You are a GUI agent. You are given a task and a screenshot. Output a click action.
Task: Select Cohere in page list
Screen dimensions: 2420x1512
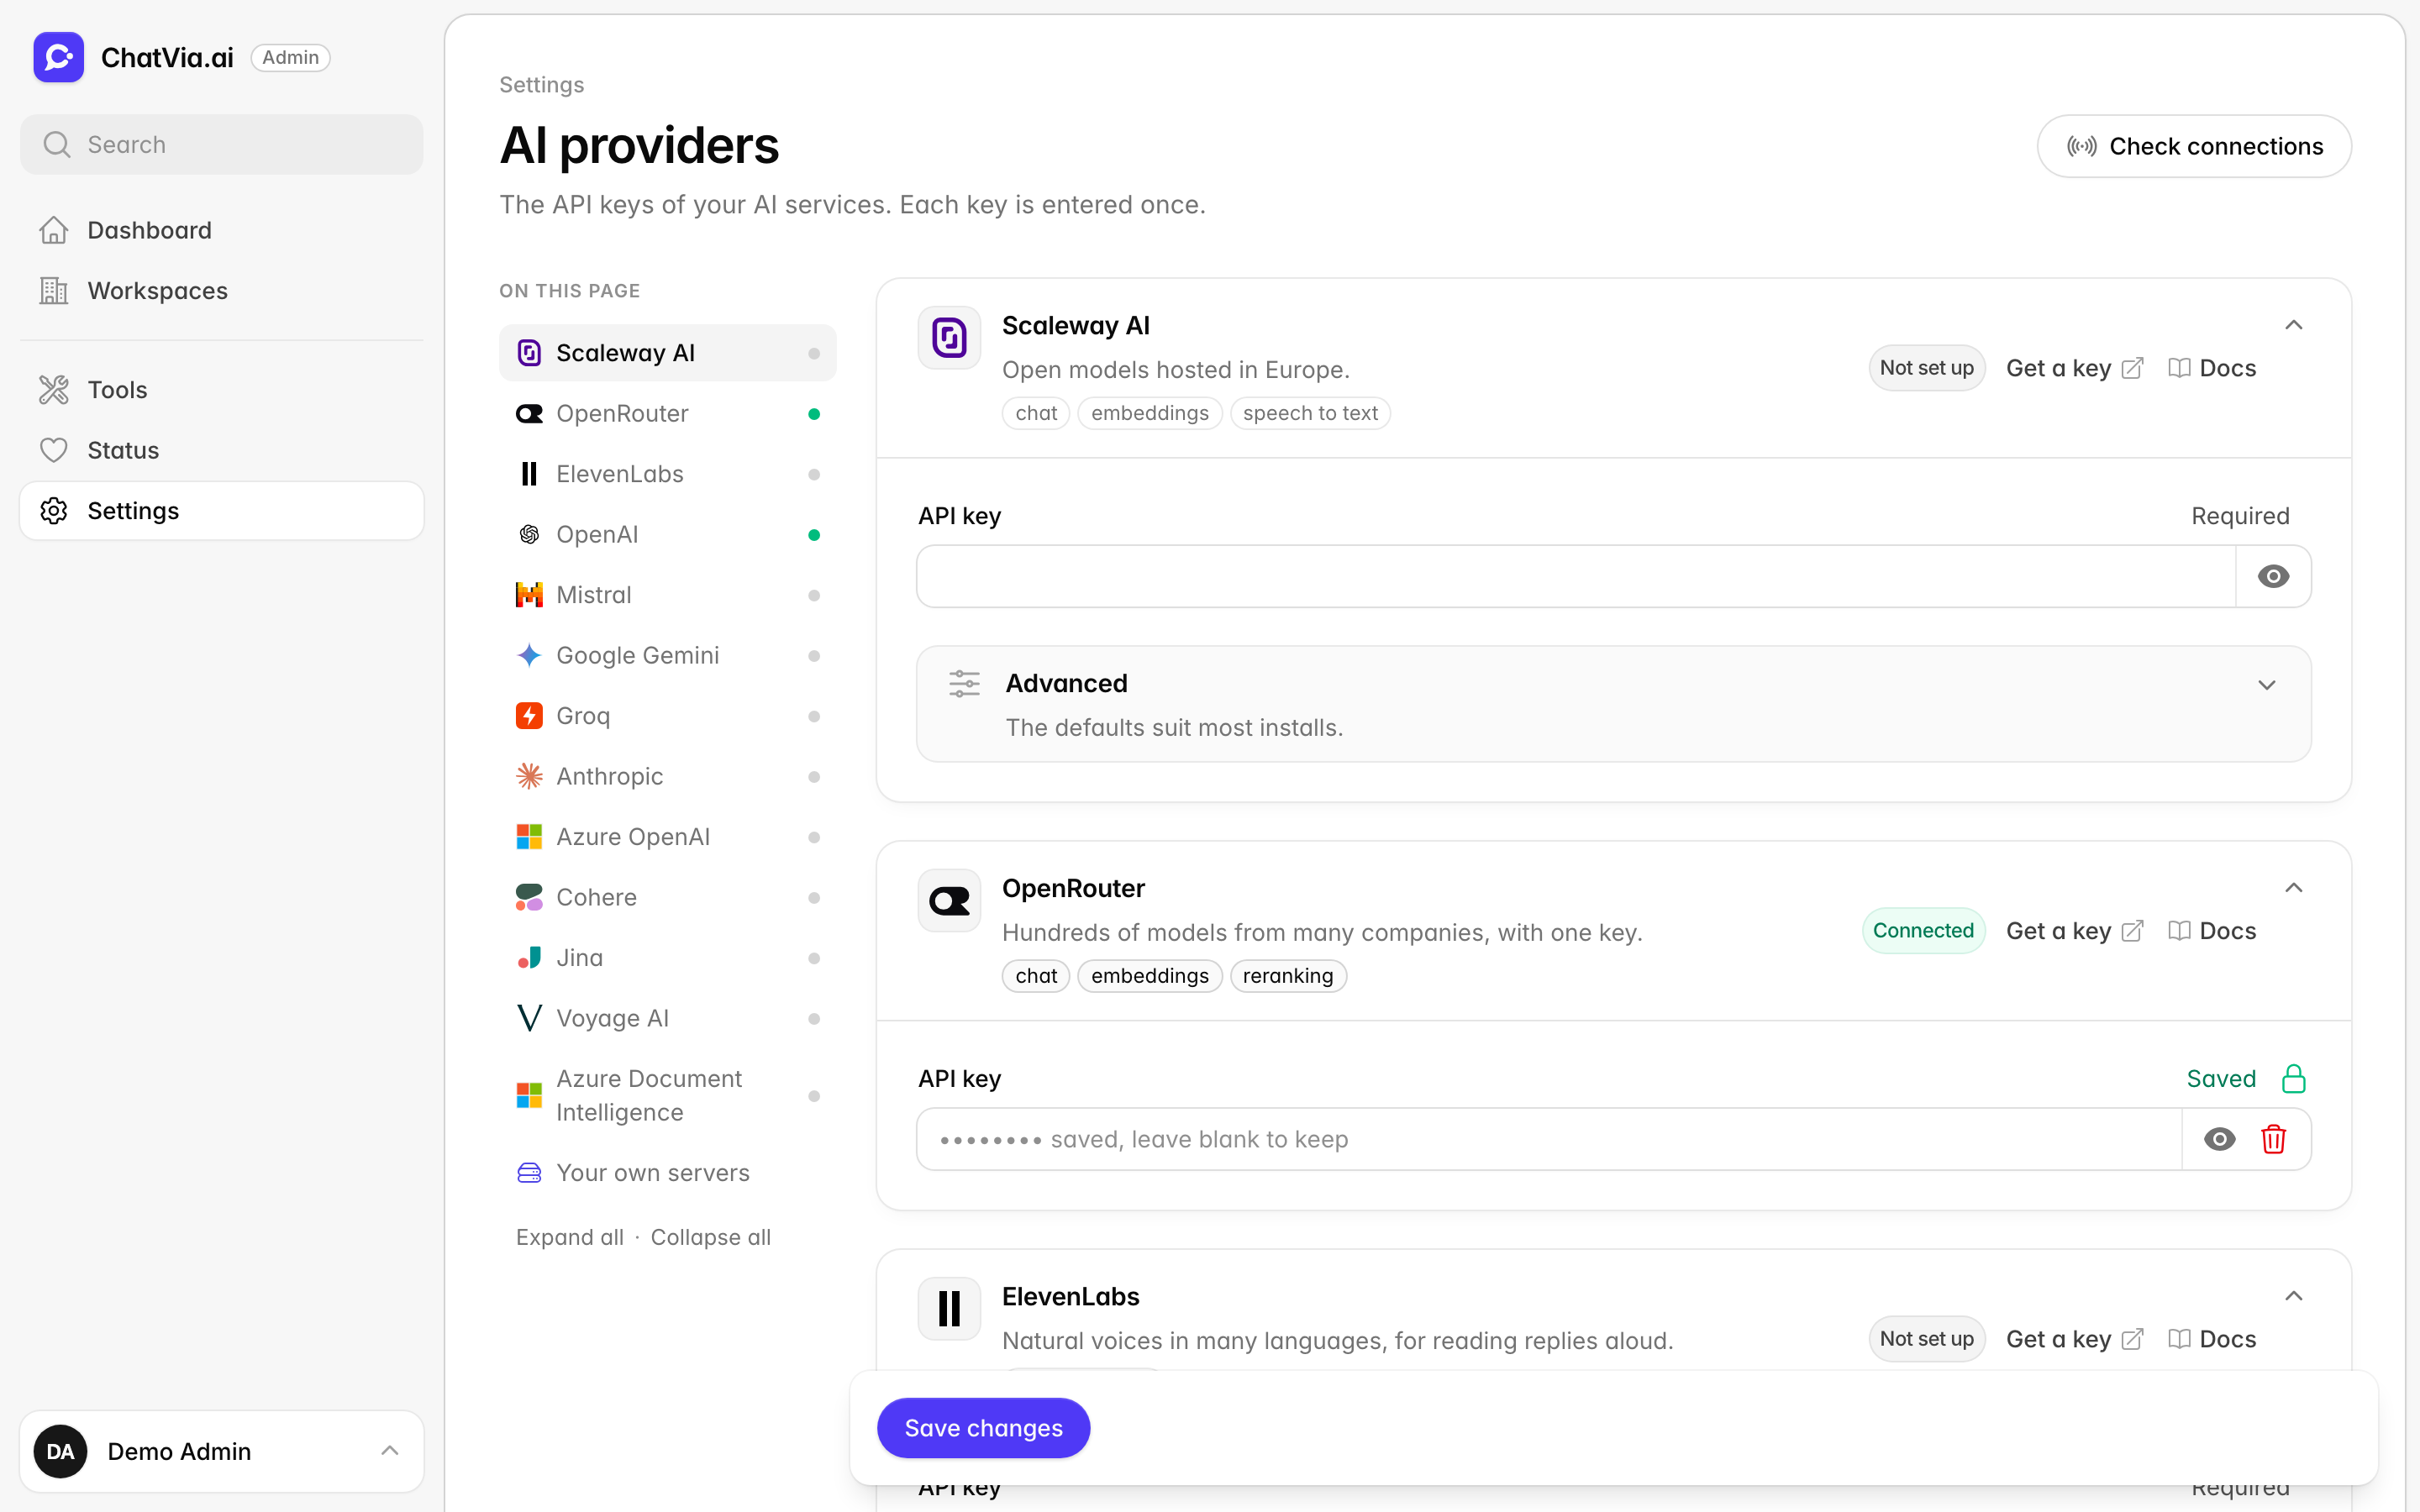[667, 897]
